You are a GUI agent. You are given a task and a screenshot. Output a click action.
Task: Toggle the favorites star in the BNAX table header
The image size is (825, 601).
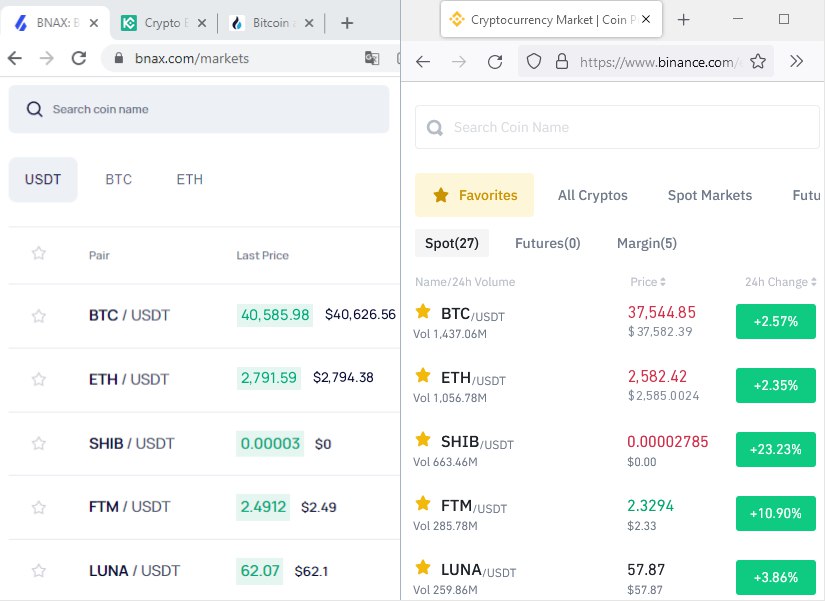coord(38,253)
